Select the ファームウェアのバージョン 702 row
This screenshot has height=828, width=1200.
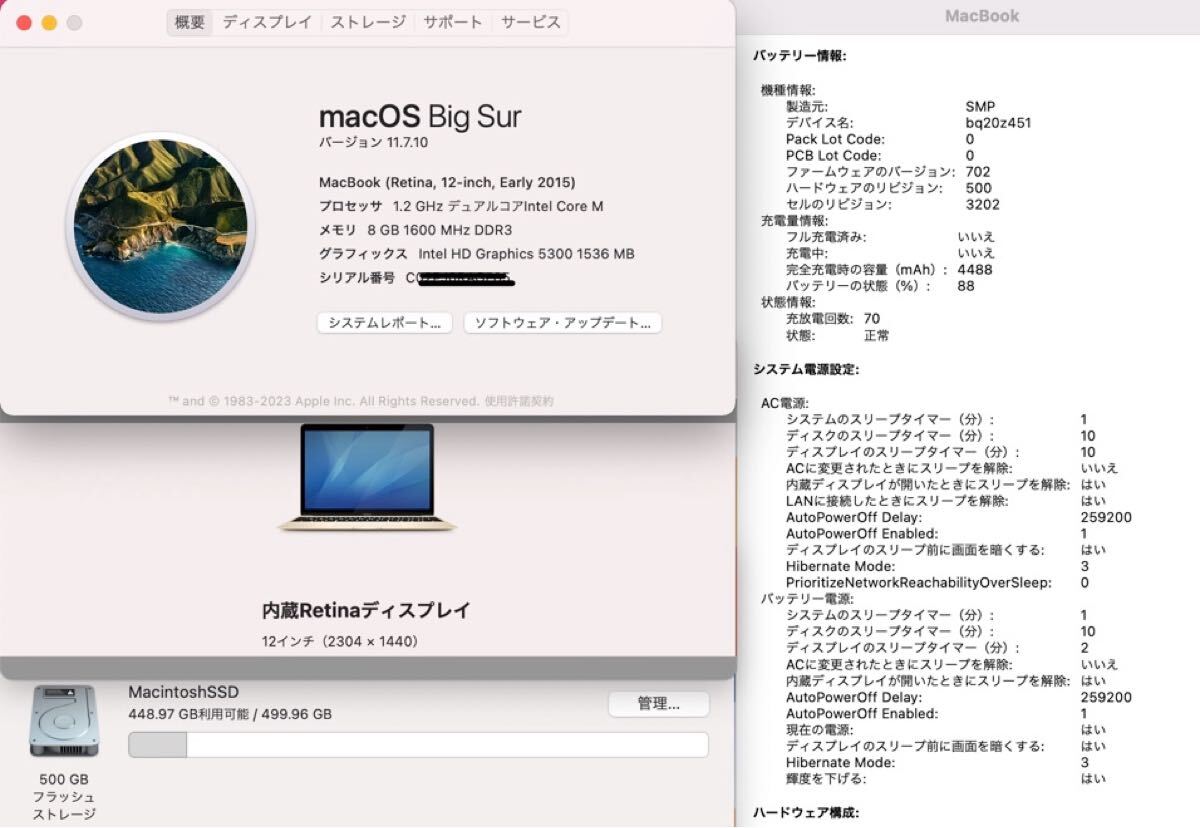click(x=888, y=171)
